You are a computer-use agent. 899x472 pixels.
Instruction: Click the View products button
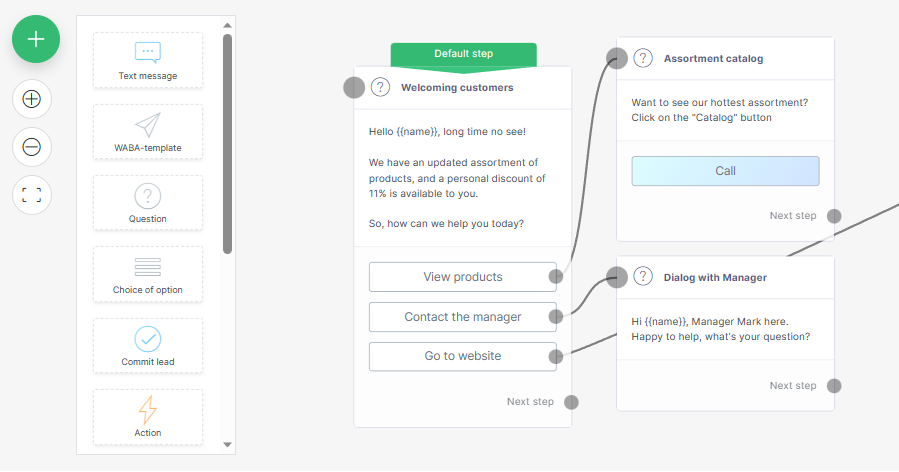click(x=463, y=277)
